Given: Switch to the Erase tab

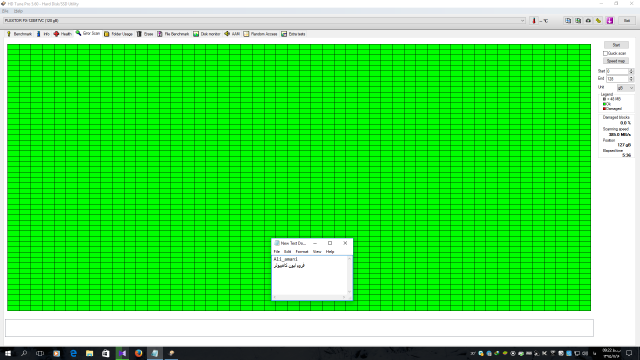Looking at the screenshot, I should point(145,34).
